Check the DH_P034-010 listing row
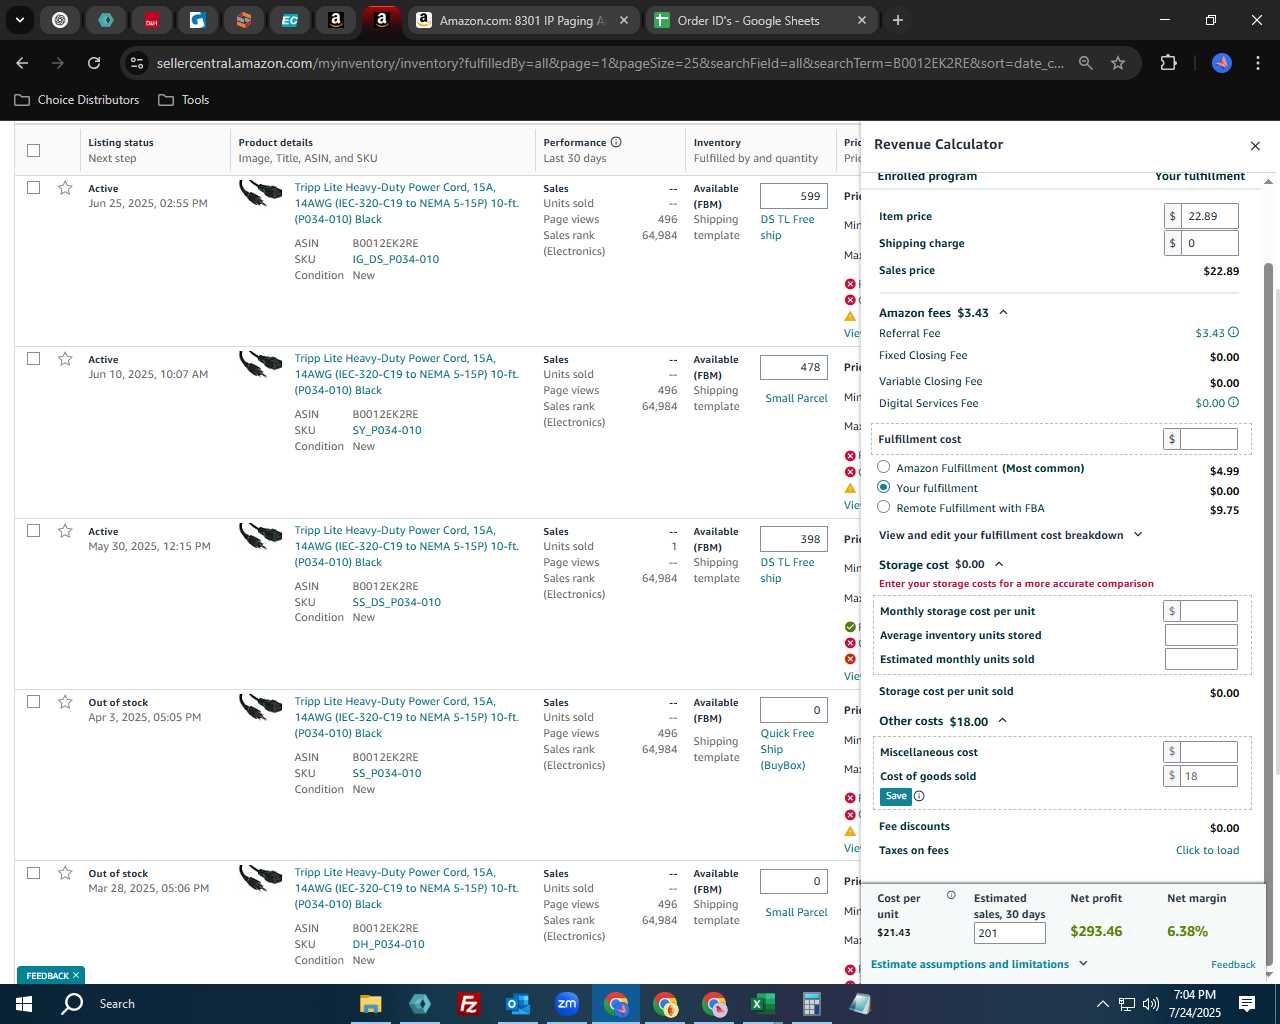The height and width of the screenshot is (1024, 1280). click(x=33, y=873)
